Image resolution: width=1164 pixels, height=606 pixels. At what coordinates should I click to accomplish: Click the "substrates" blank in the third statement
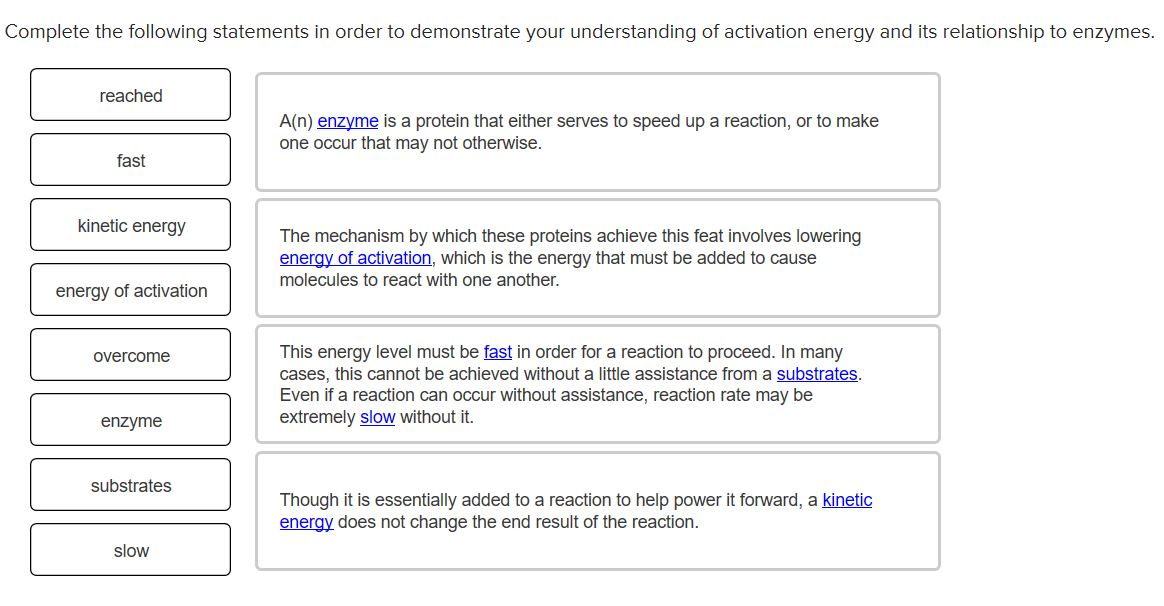tap(818, 373)
